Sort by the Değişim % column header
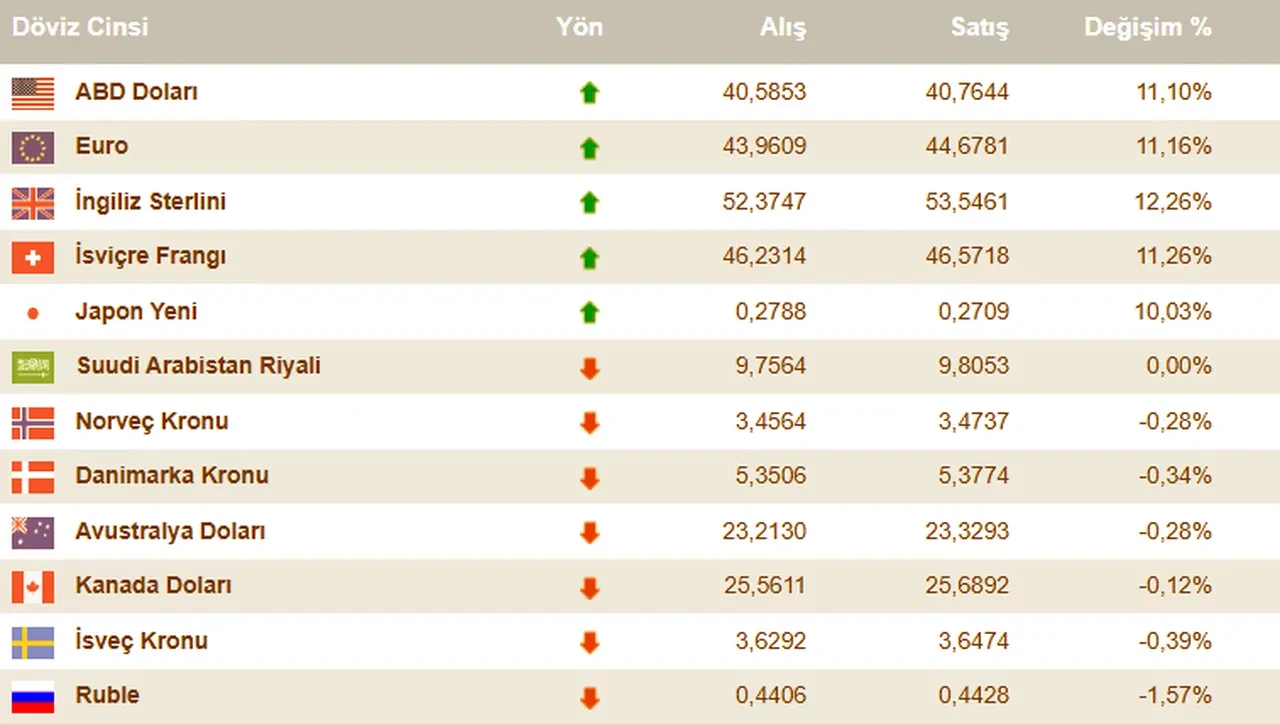This screenshot has width=1280, height=725. (x=1148, y=28)
